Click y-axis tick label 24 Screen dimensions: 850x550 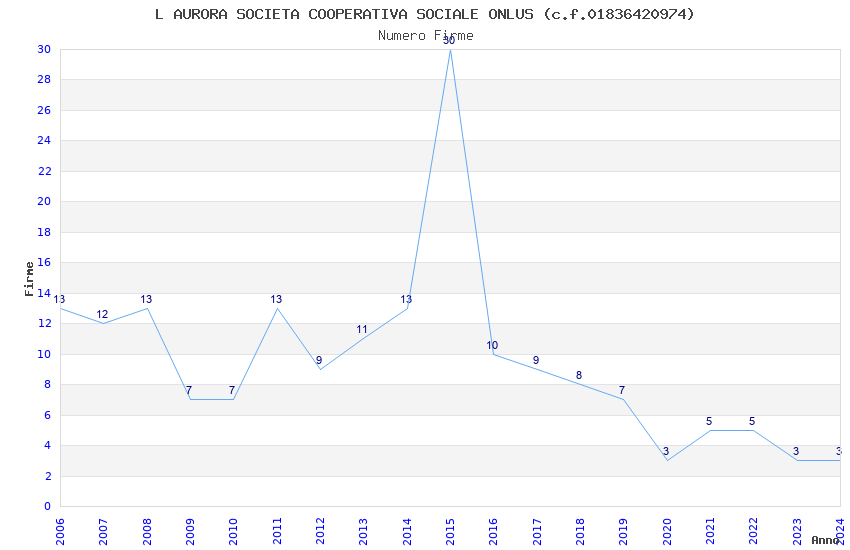tap(44, 140)
